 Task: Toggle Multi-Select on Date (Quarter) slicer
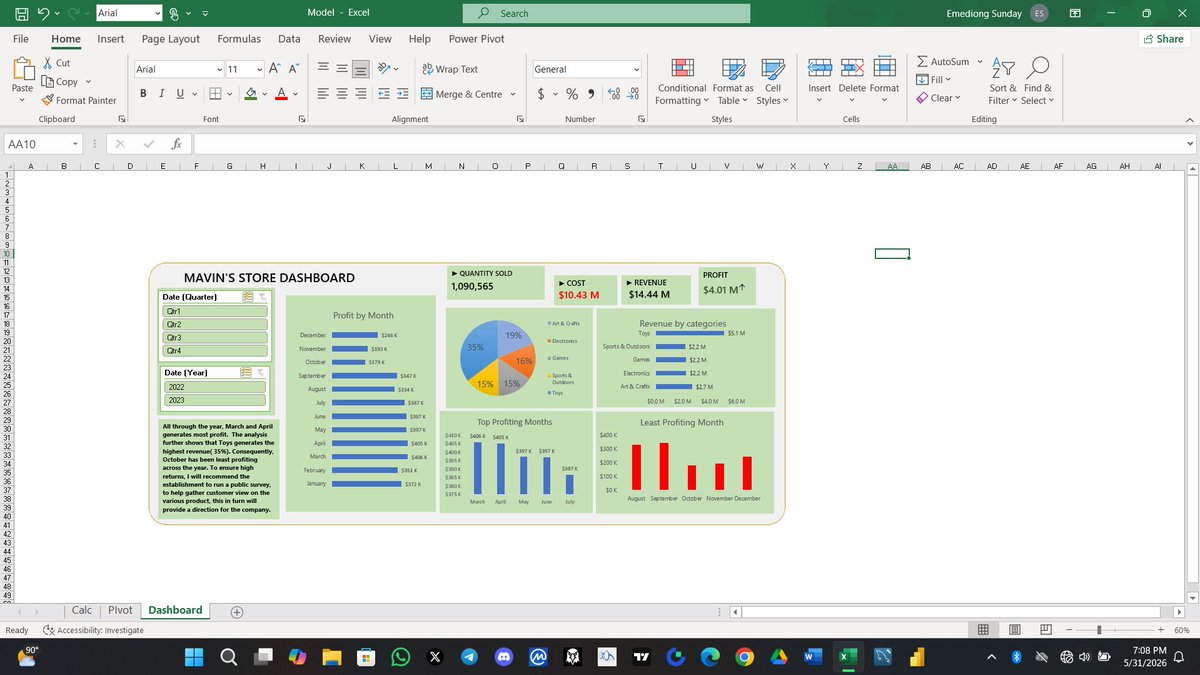[x=247, y=297]
